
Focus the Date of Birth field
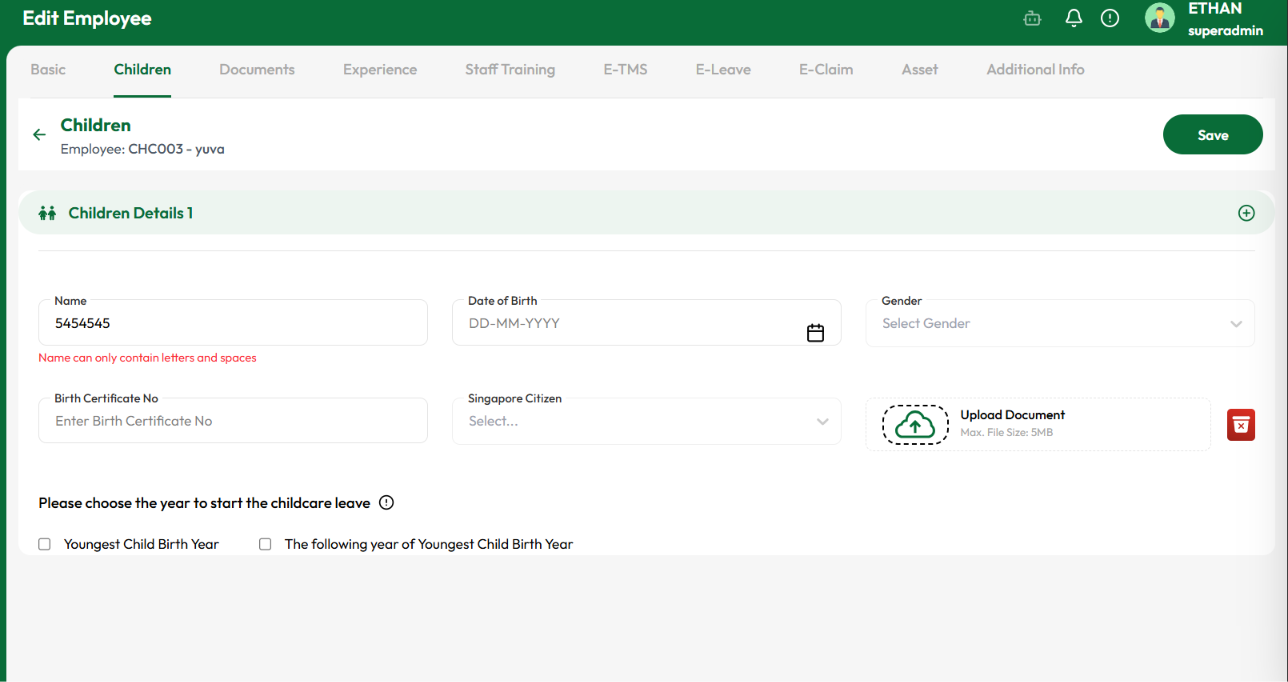coord(647,323)
